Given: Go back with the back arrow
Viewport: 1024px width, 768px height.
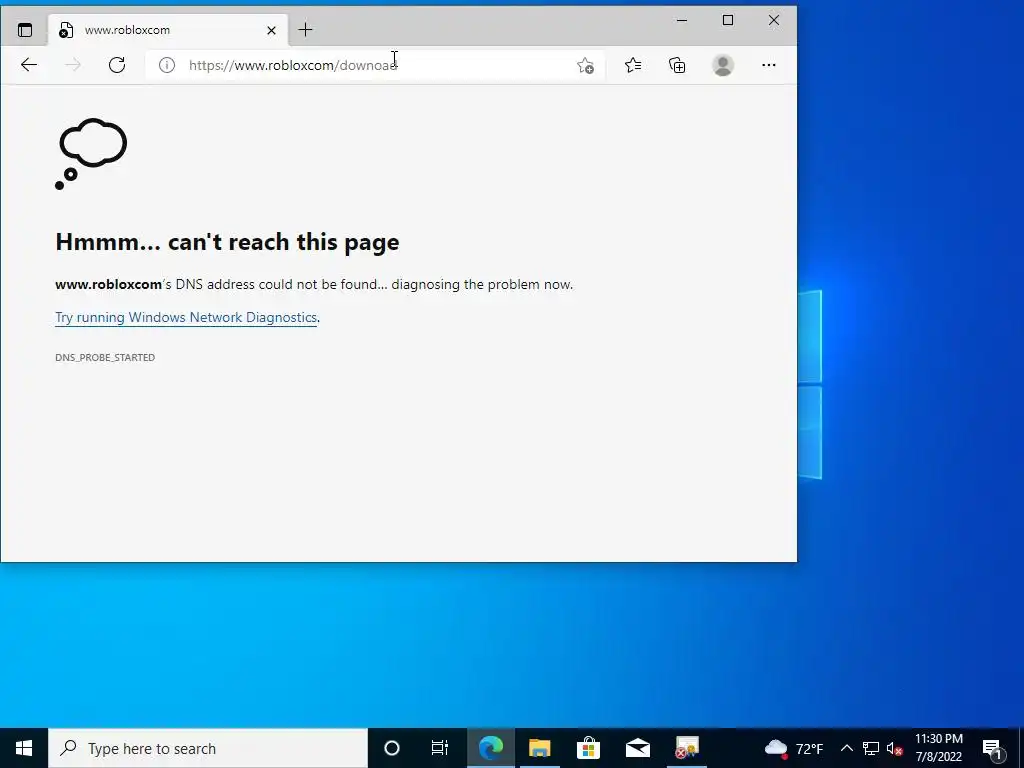Looking at the screenshot, I should pos(29,65).
